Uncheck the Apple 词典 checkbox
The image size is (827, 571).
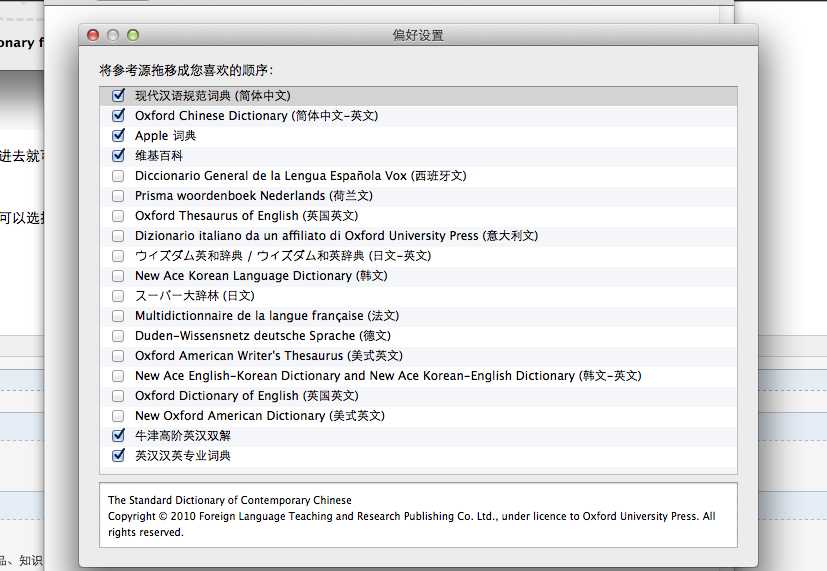point(118,136)
